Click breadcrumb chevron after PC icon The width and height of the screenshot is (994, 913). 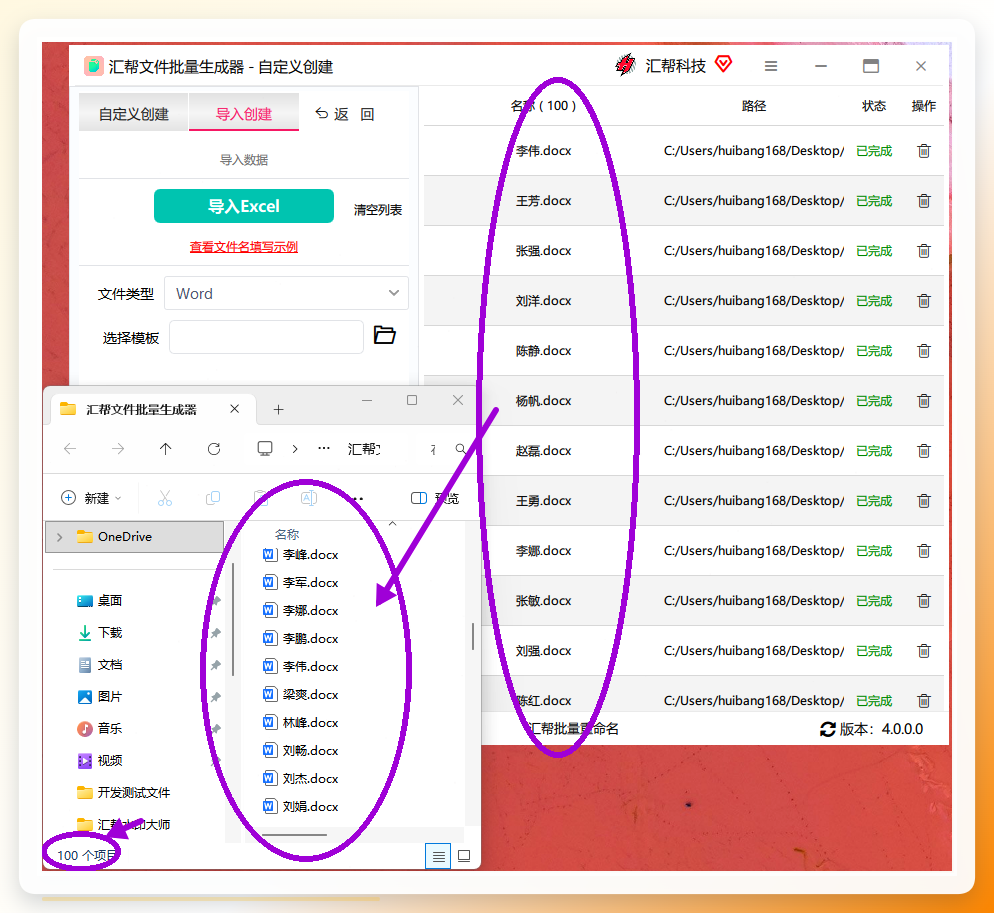coord(295,449)
